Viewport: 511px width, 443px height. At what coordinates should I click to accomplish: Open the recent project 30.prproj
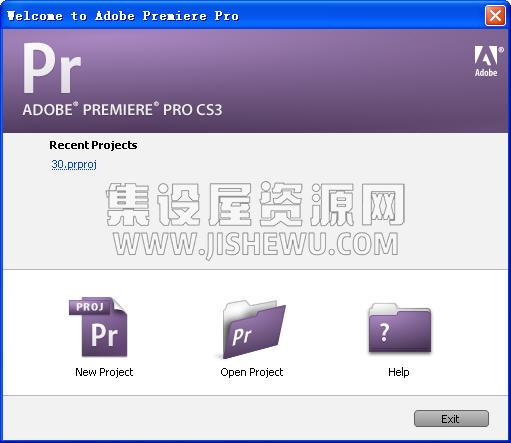tap(74, 164)
